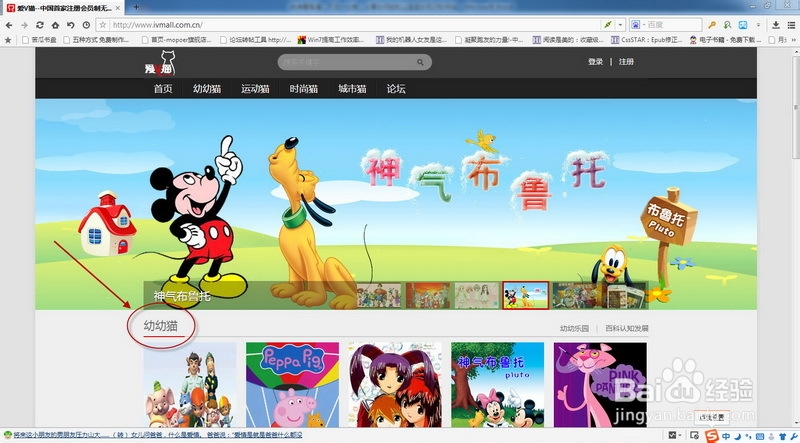
Task: Expand bookmarks bar overflow chevron
Action: coord(792,39)
